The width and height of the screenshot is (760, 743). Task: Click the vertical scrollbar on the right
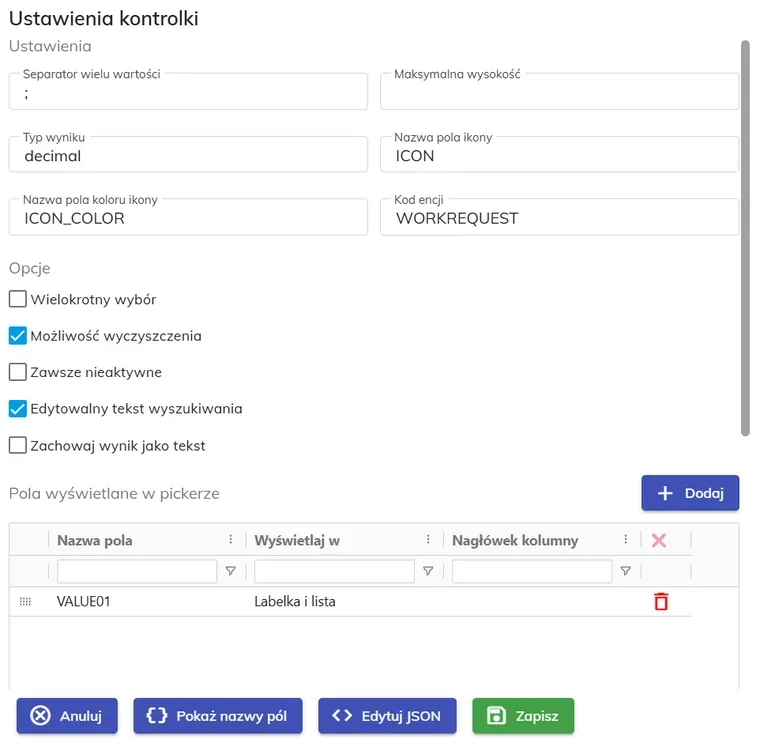(x=745, y=238)
